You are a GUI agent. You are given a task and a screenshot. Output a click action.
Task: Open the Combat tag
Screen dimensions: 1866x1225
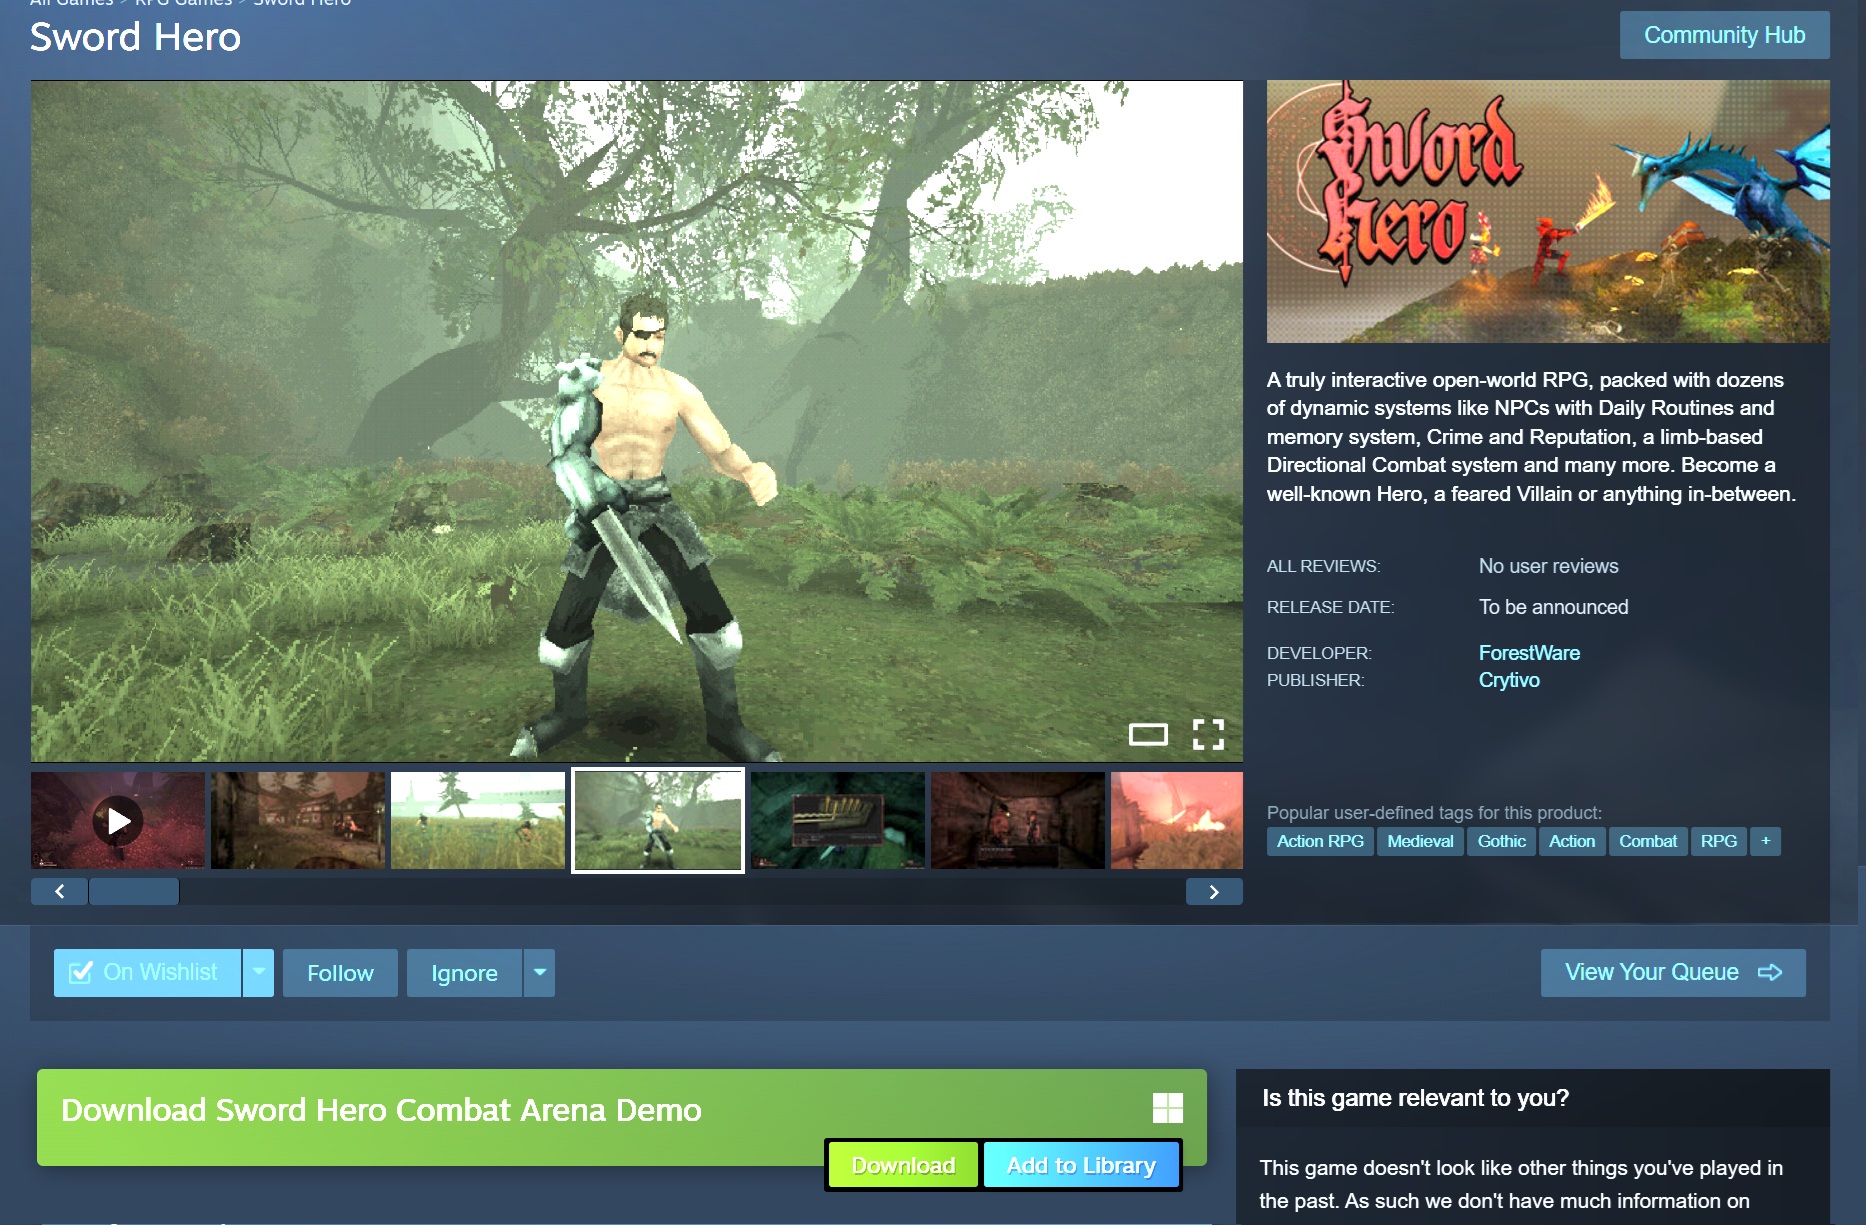[1648, 841]
